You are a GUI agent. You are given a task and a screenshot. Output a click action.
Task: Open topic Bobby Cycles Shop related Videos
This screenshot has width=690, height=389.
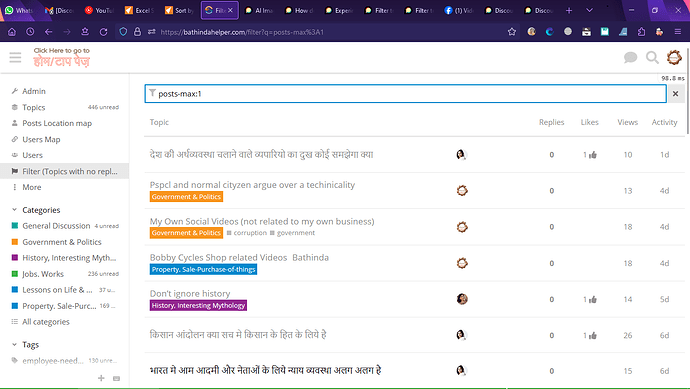(x=239, y=257)
